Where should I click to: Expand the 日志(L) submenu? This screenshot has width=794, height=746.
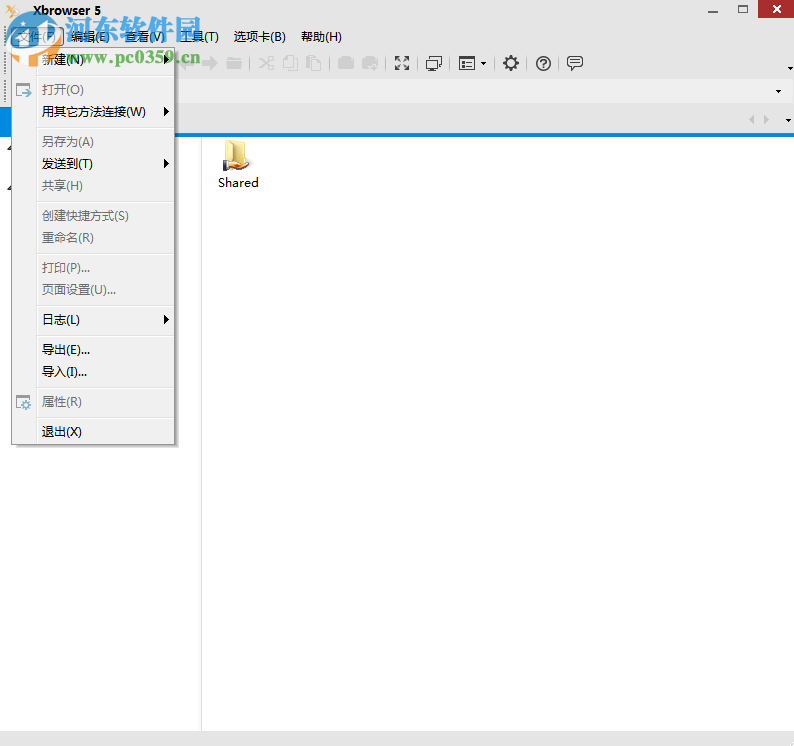105,320
